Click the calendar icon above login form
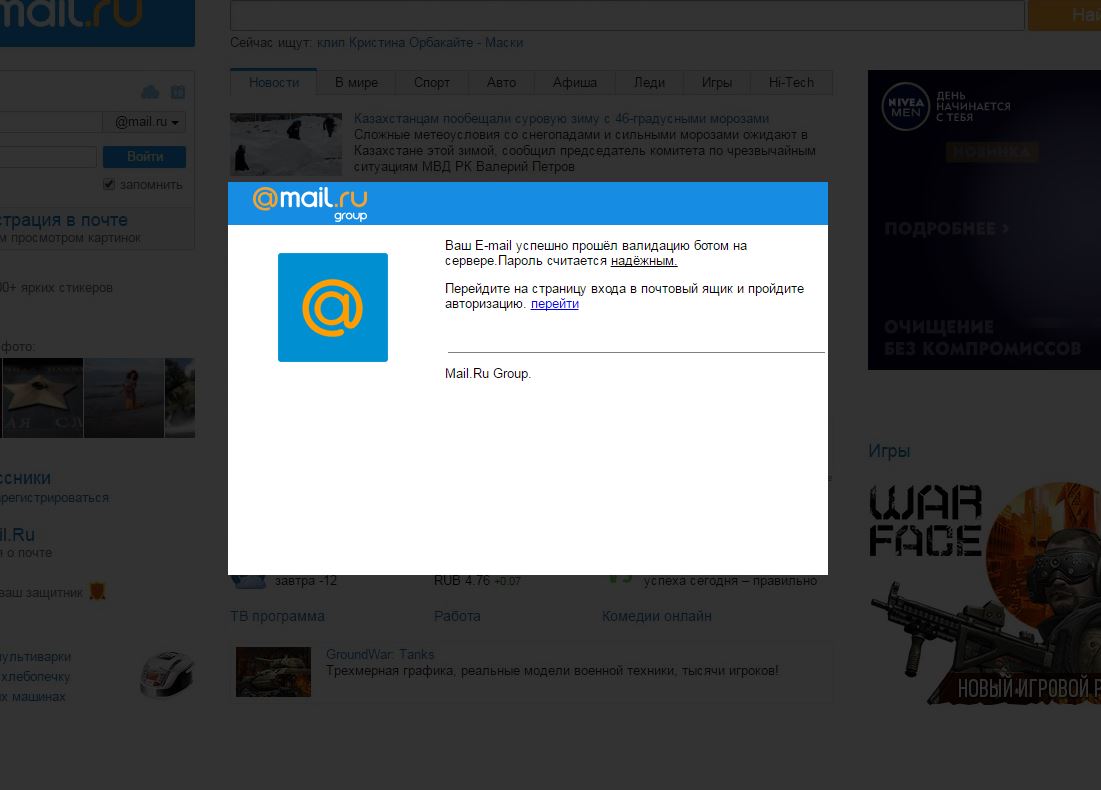The height and width of the screenshot is (790, 1101). 178,92
